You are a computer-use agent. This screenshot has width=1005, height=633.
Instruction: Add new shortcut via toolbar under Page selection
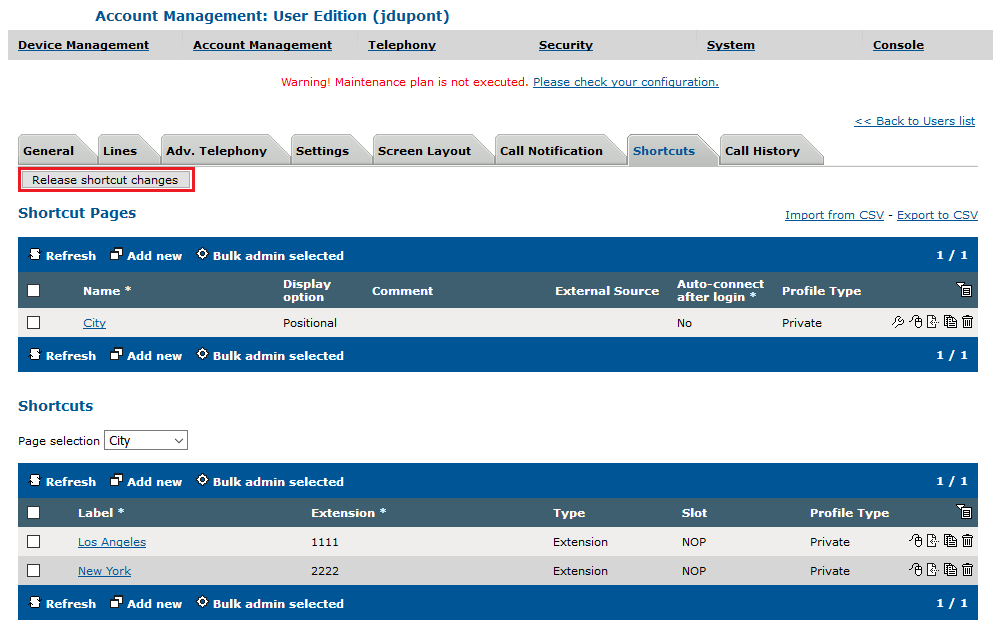coord(146,481)
